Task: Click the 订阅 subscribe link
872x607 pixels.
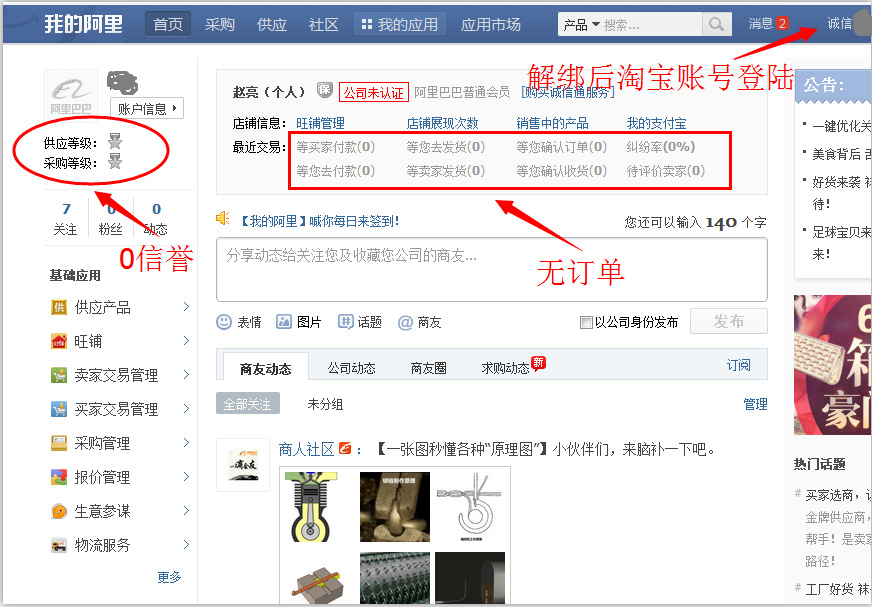Action: pos(739,365)
